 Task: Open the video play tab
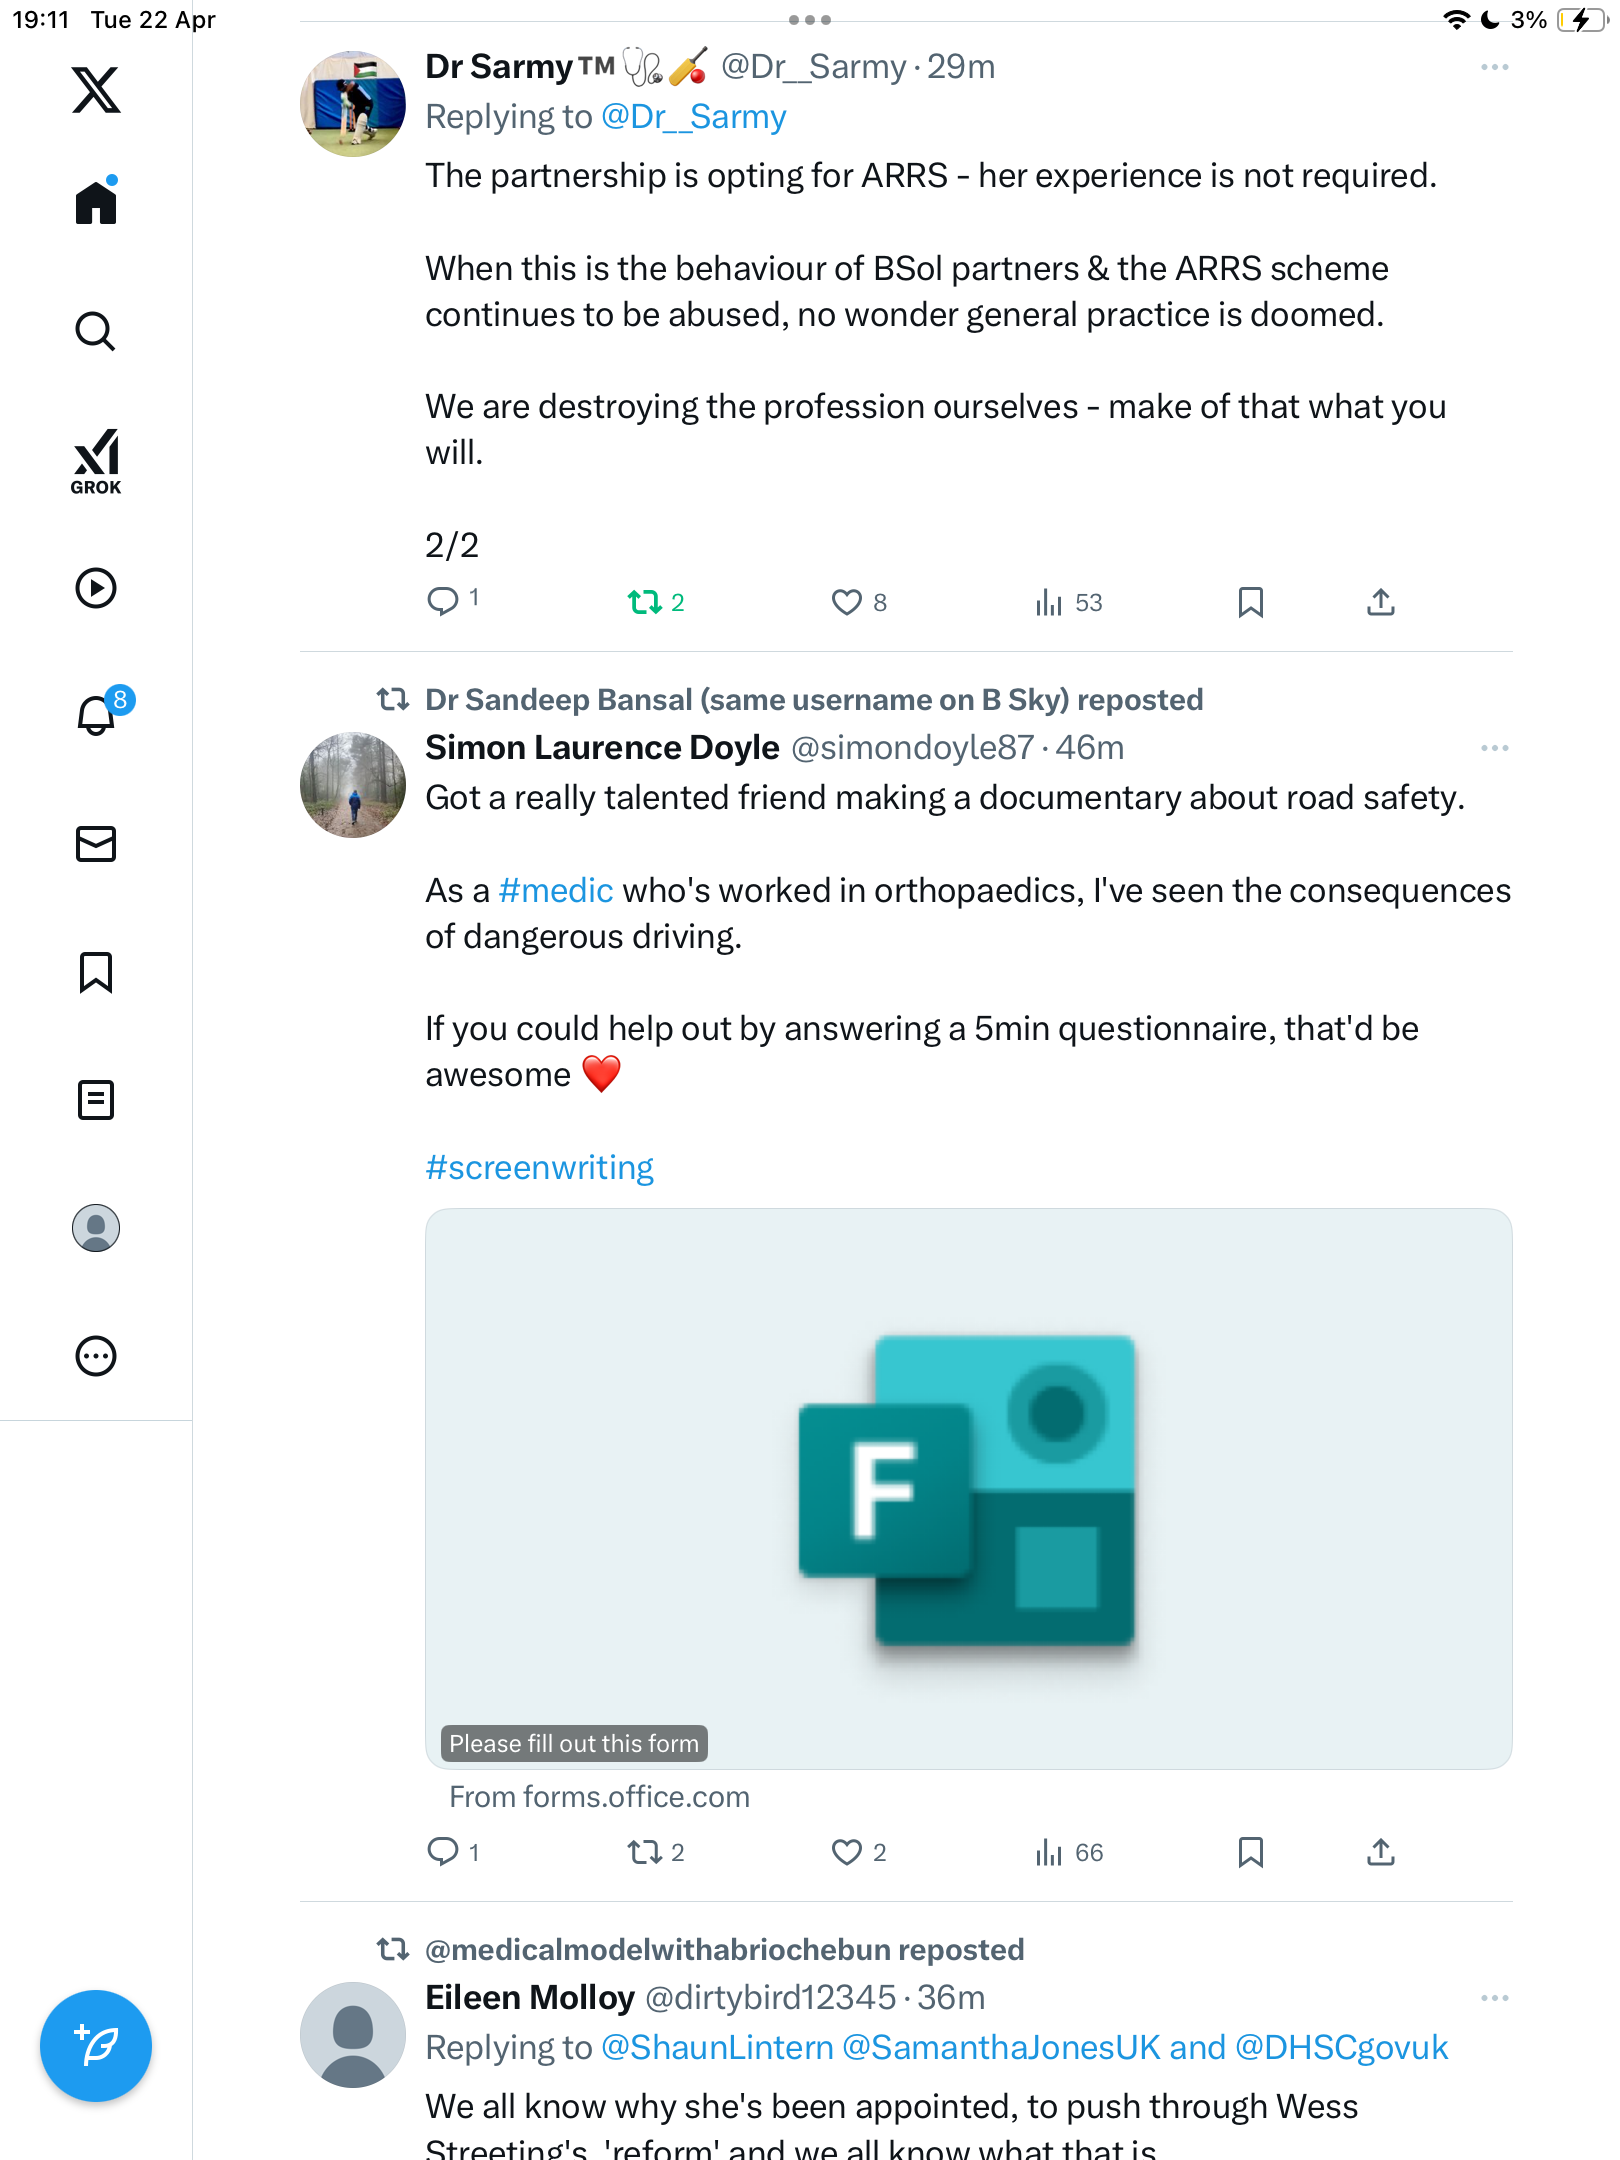coord(96,588)
